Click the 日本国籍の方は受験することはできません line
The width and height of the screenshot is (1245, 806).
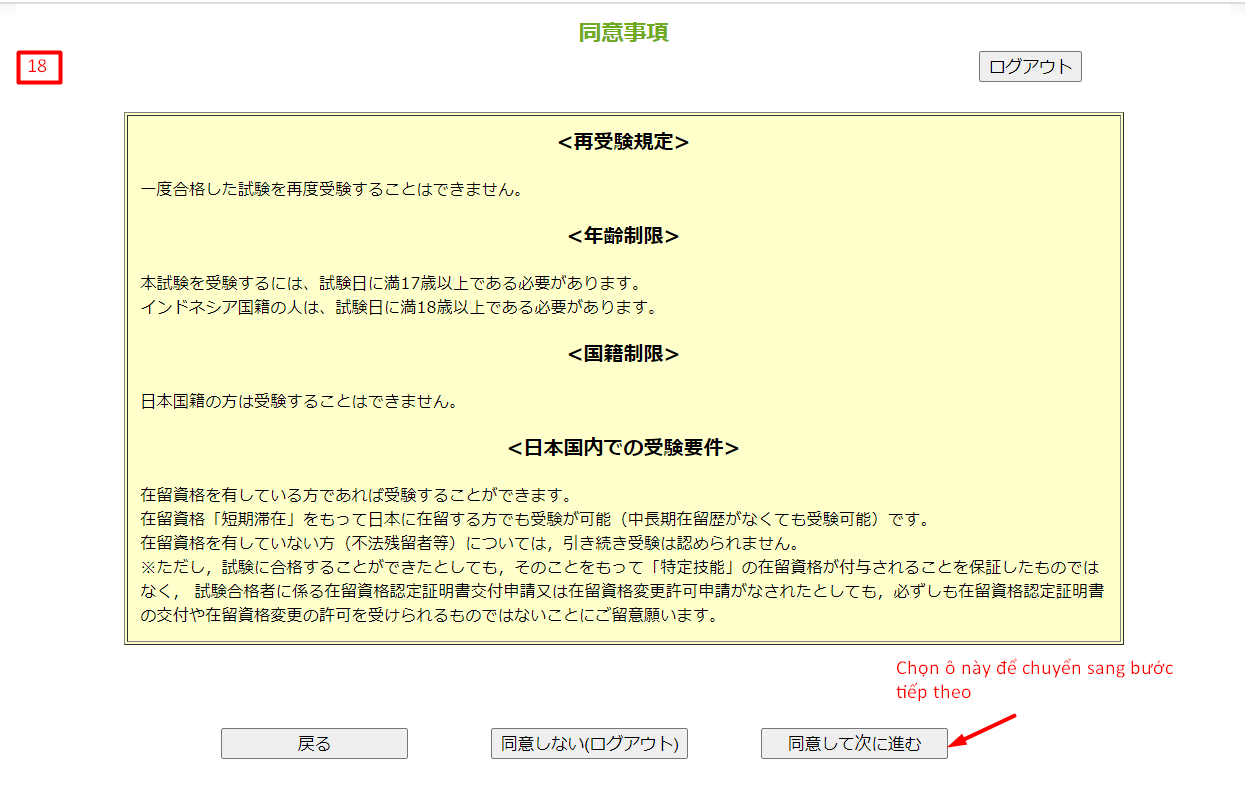(x=299, y=402)
